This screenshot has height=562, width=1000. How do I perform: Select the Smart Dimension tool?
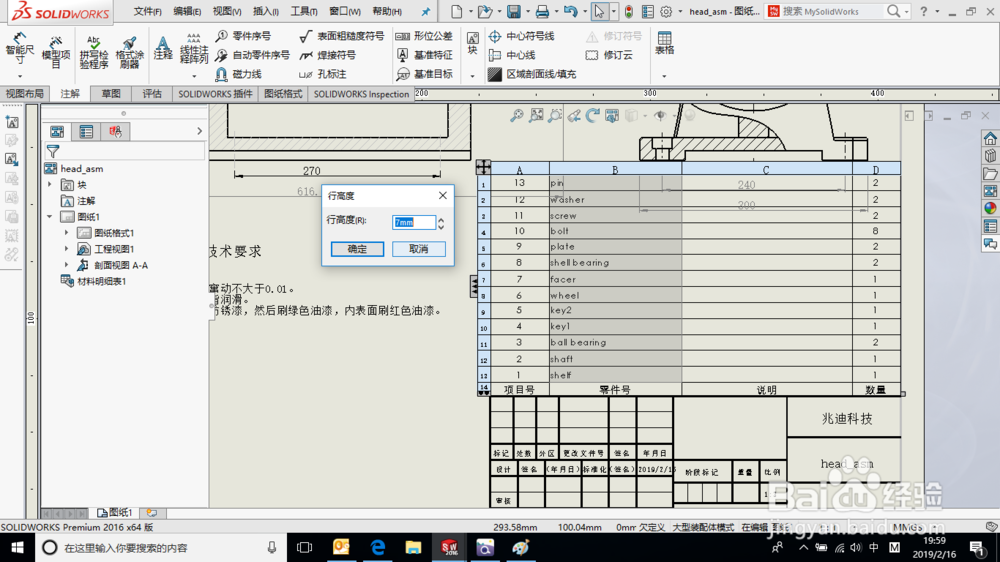(20, 48)
